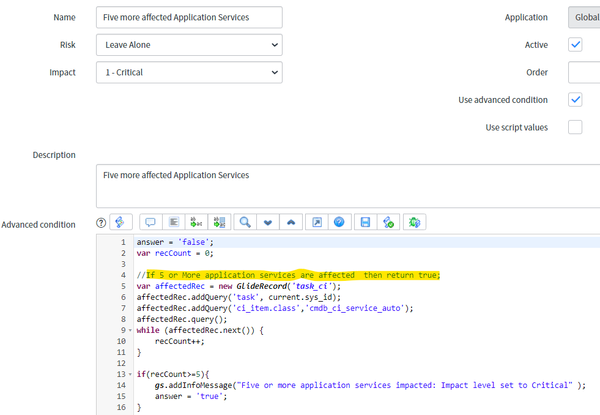Click the script editor help question-mark icon
This screenshot has height=415, width=600.
coord(101,223)
